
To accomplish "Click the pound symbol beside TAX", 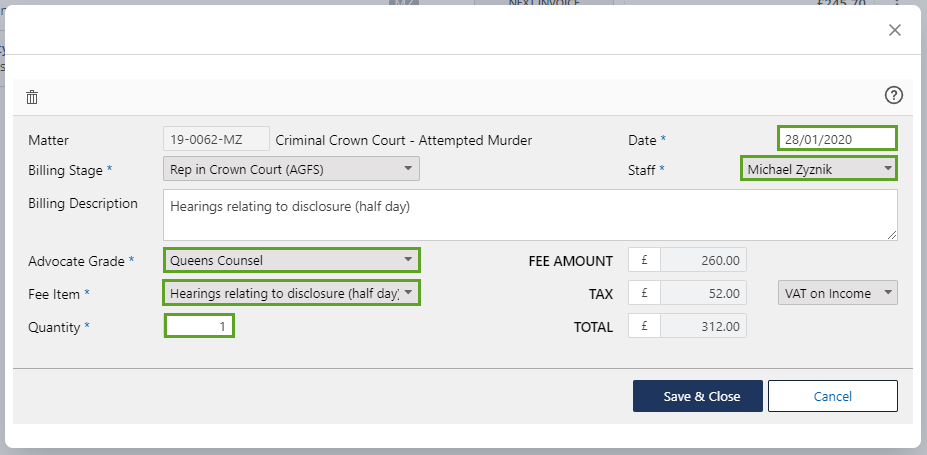I will tap(645, 293).
